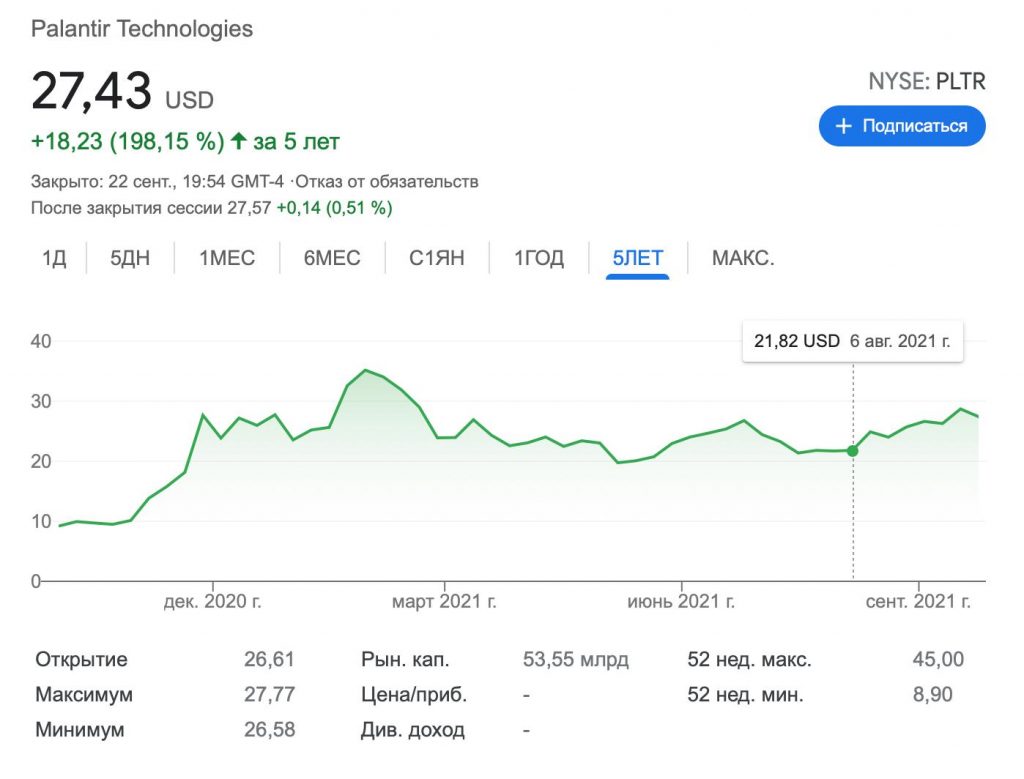This screenshot has height=779, width=1024.
Task: Select the 6МЕС chart range
Action: (x=332, y=259)
